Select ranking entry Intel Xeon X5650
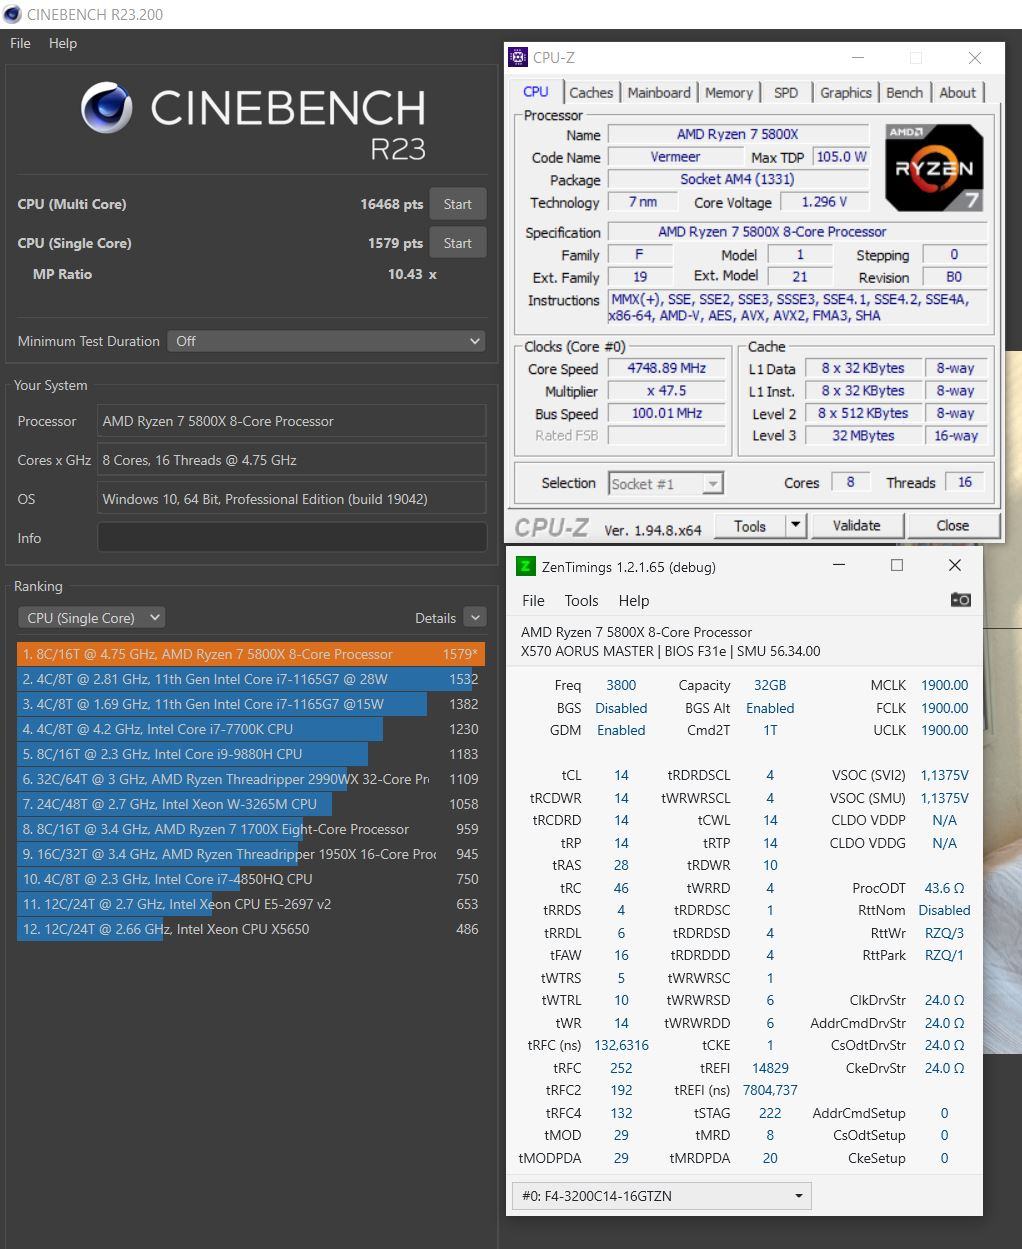Viewport: 1022px width, 1249px height. coord(251,929)
